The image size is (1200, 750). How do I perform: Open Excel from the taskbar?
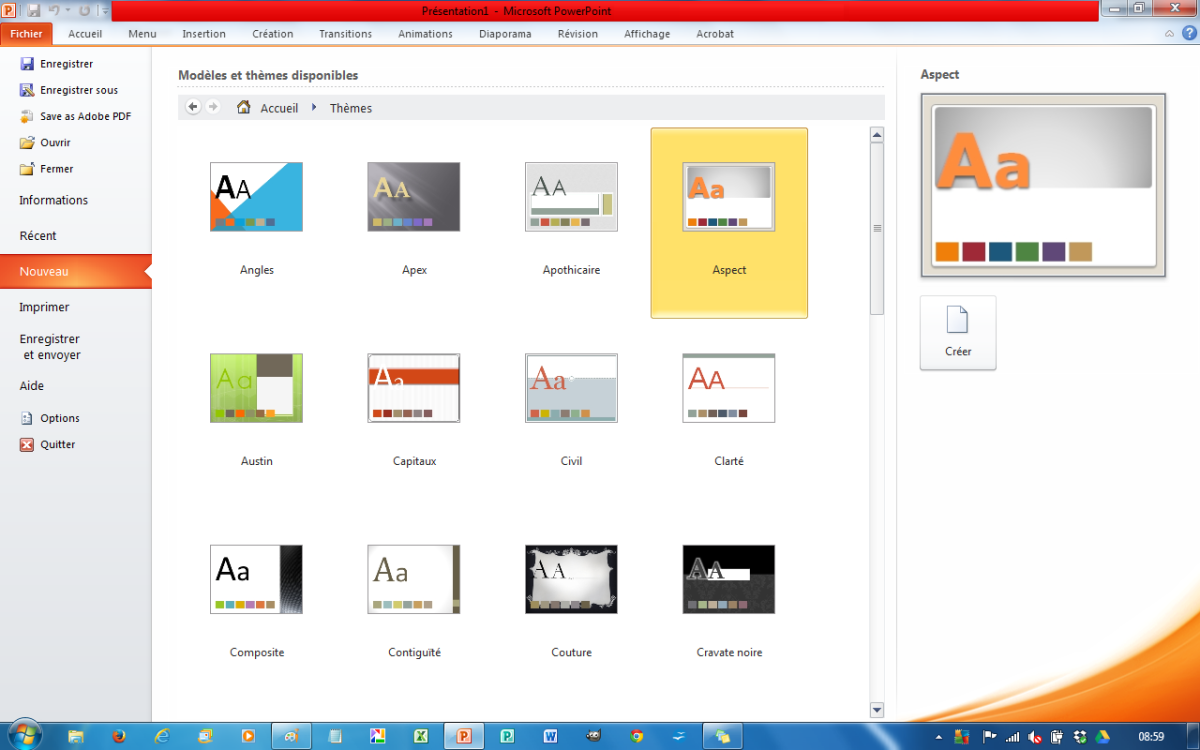click(x=421, y=736)
